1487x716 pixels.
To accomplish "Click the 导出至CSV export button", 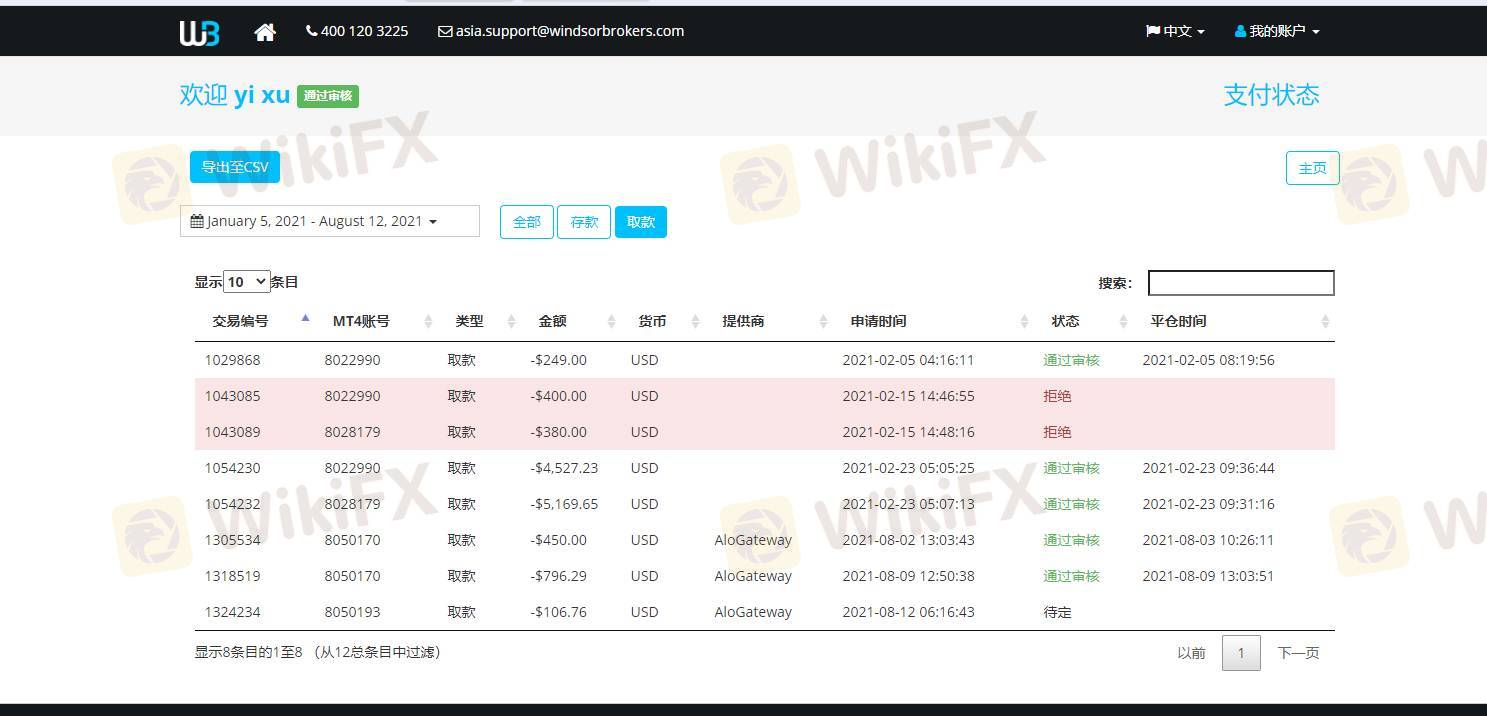I will [235, 167].
